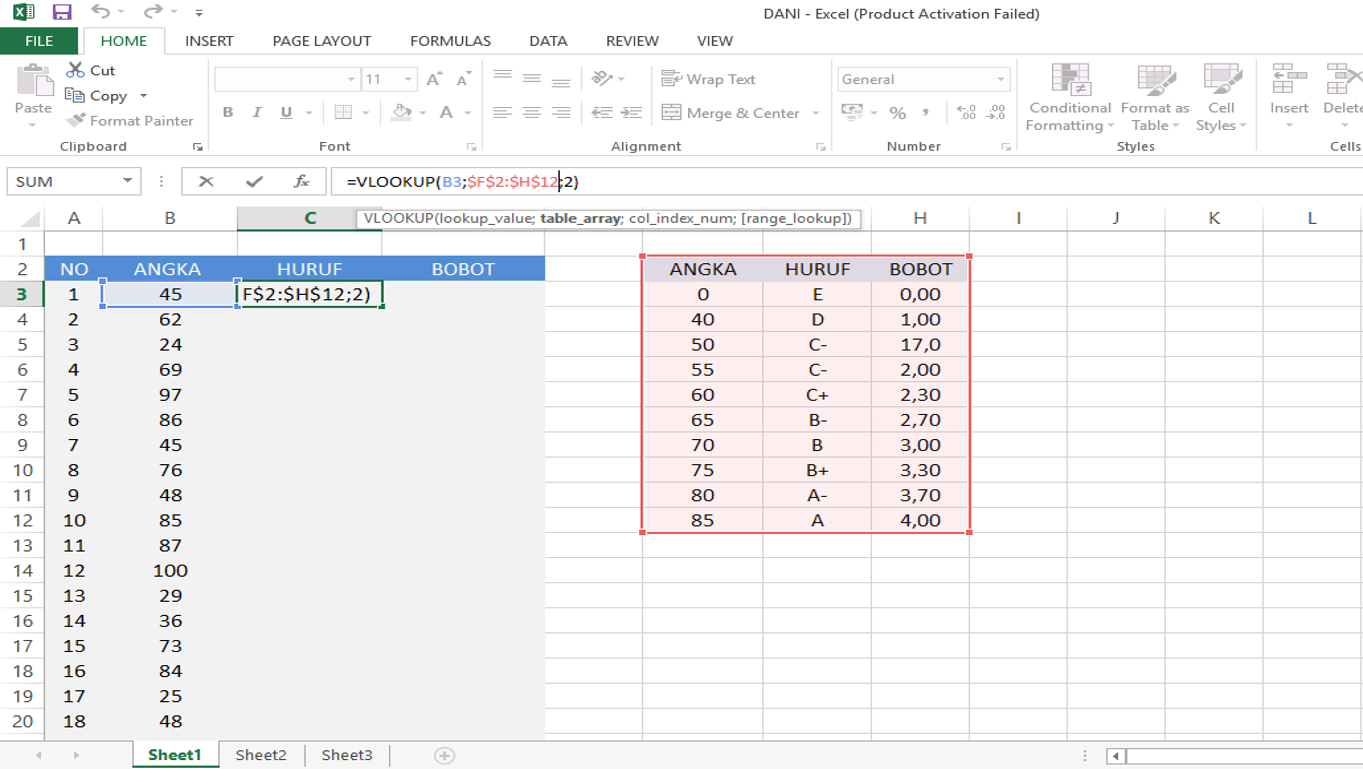Click the Cell Styles button

1221,98
